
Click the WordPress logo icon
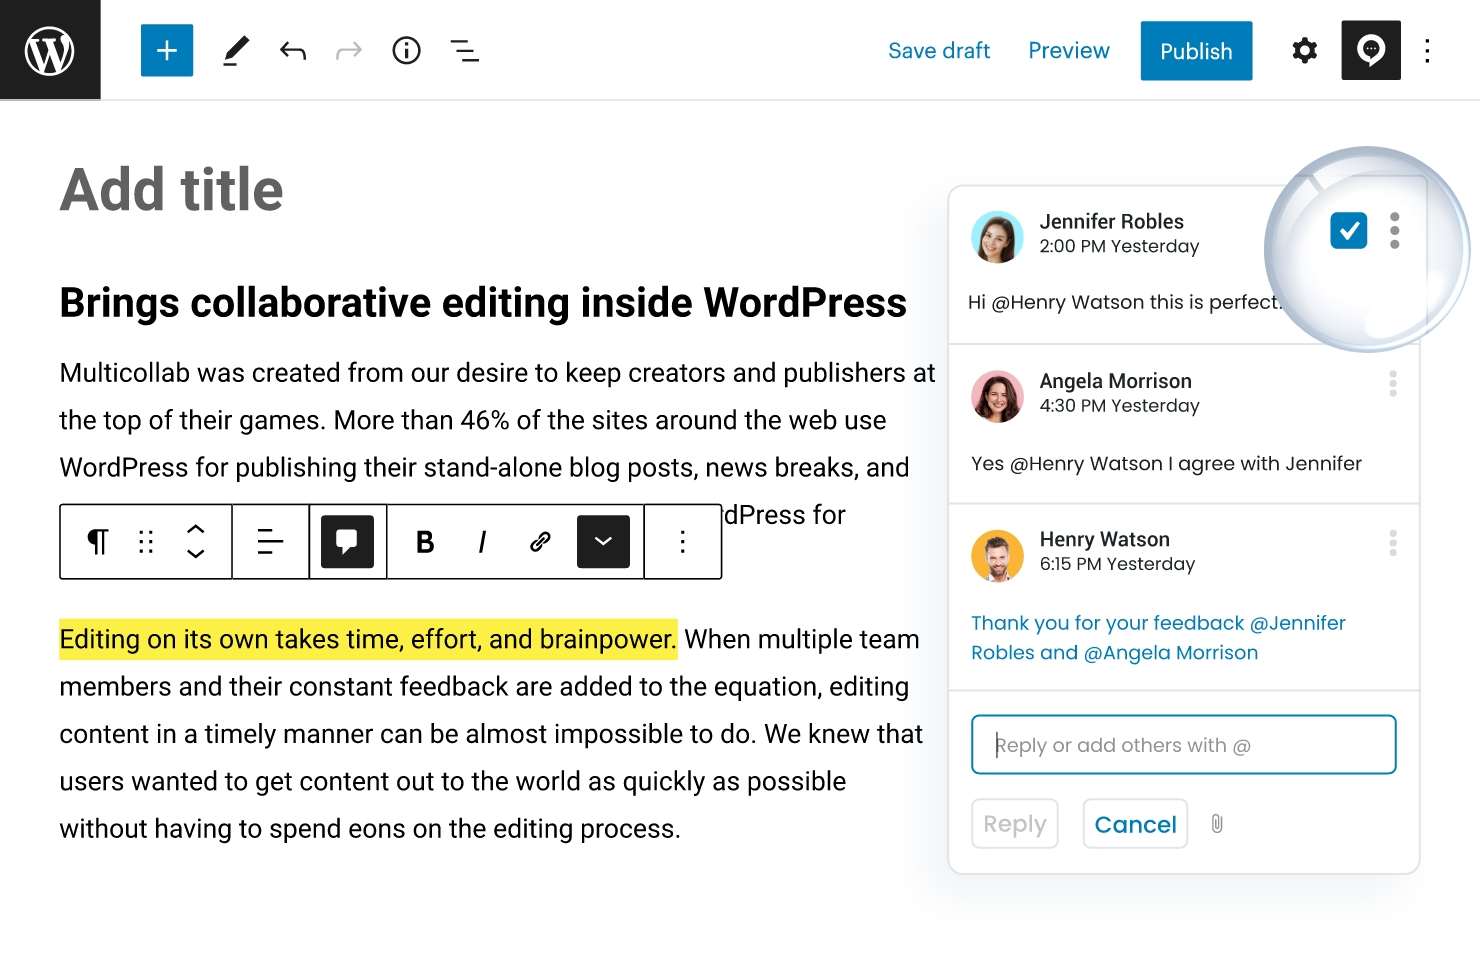pos(50,50)
